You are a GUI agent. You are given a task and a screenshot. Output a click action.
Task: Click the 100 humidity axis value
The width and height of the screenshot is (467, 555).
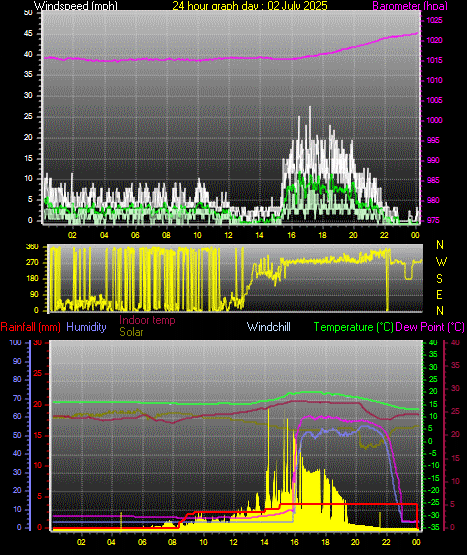tap(16, 342)
